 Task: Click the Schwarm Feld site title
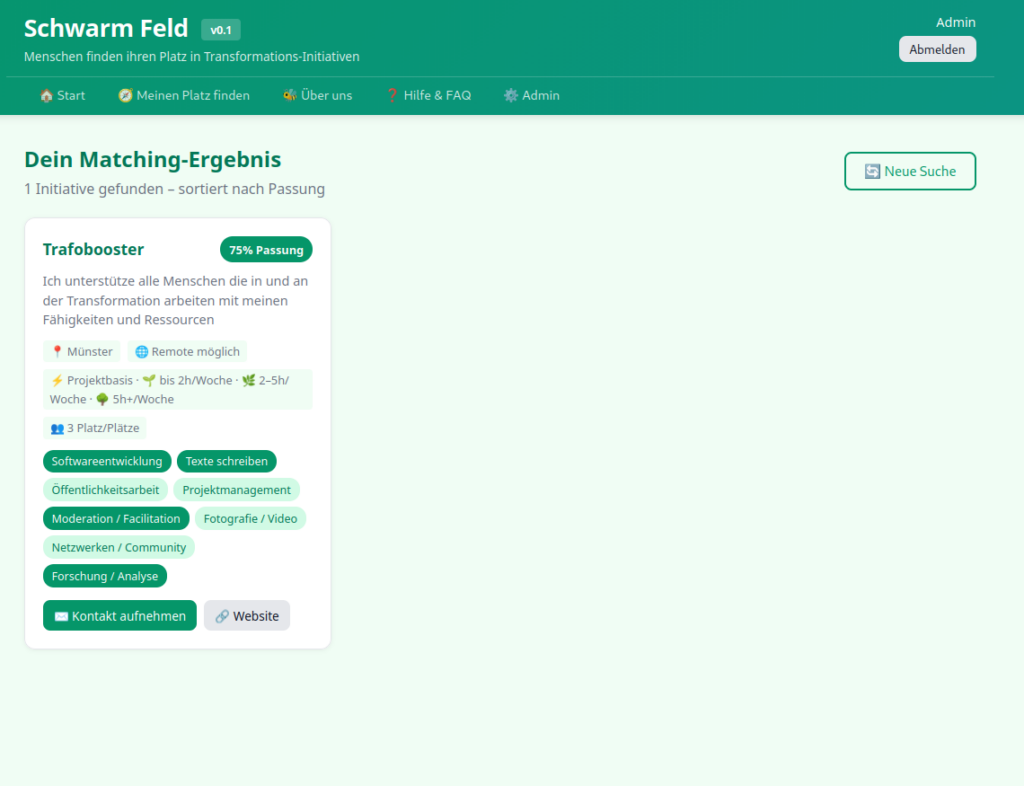(x=106, y=29)
